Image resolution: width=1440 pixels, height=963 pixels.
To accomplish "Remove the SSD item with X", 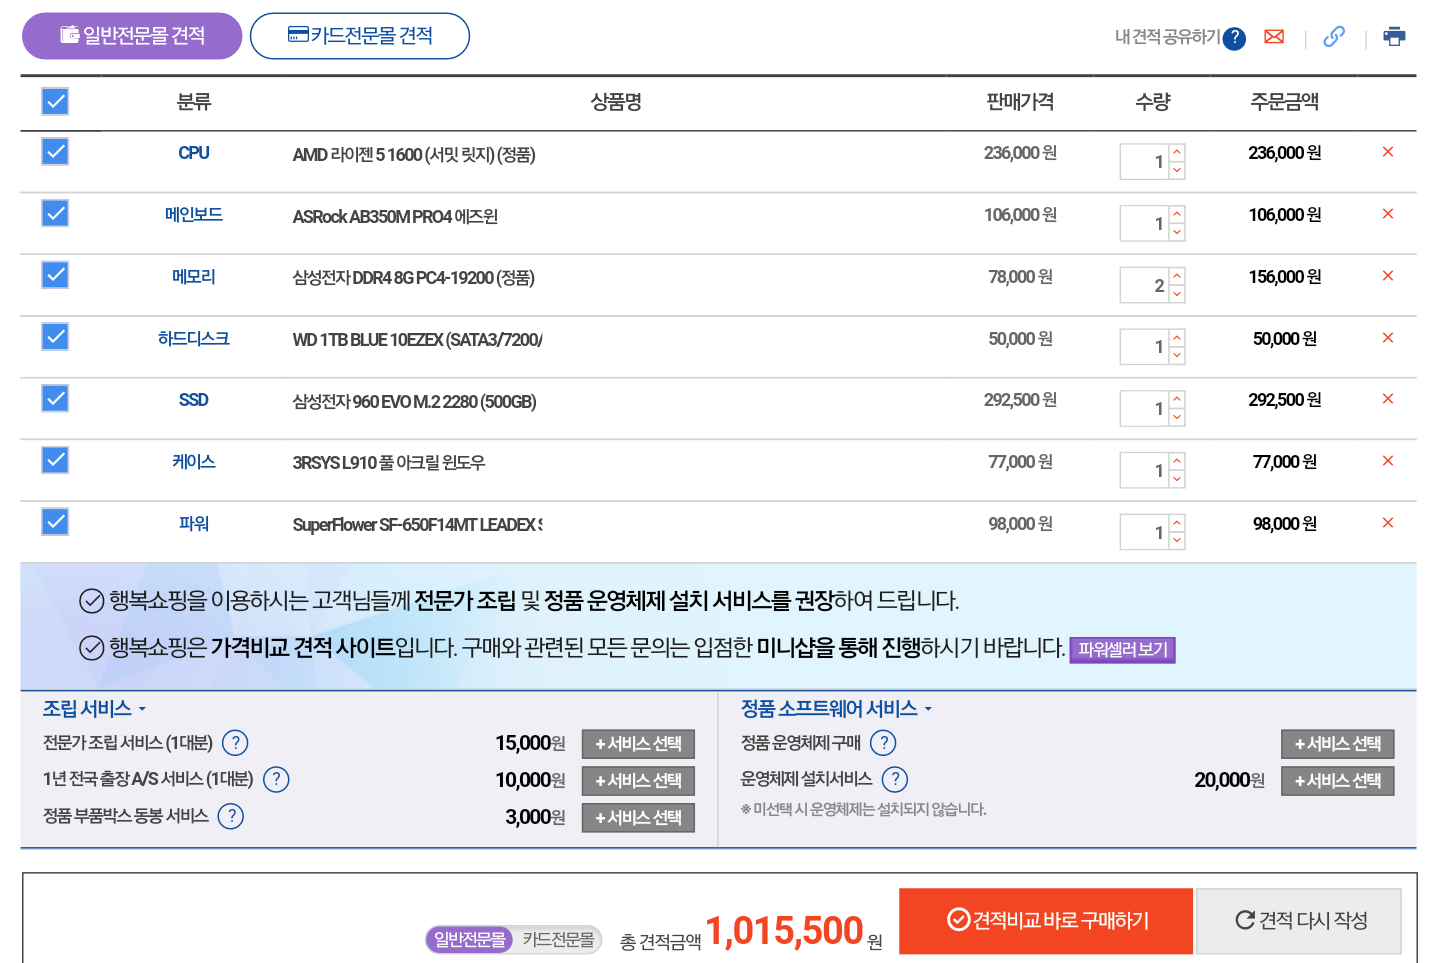I will coord(1388,399).
